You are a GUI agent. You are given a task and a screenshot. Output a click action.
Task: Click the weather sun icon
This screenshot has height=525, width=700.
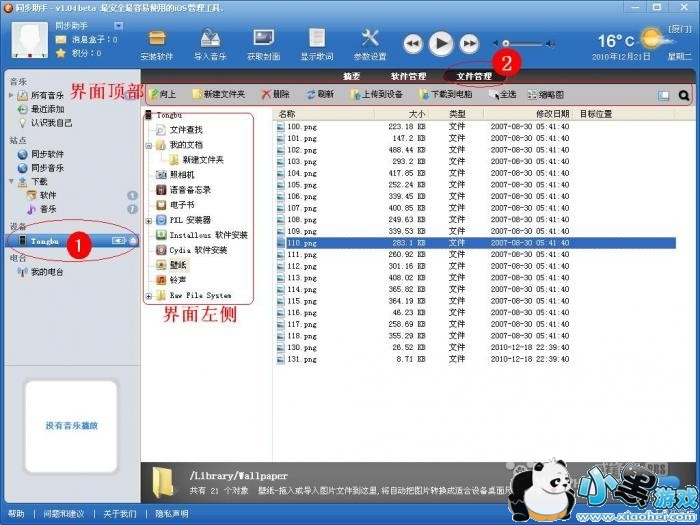point(652,38)
